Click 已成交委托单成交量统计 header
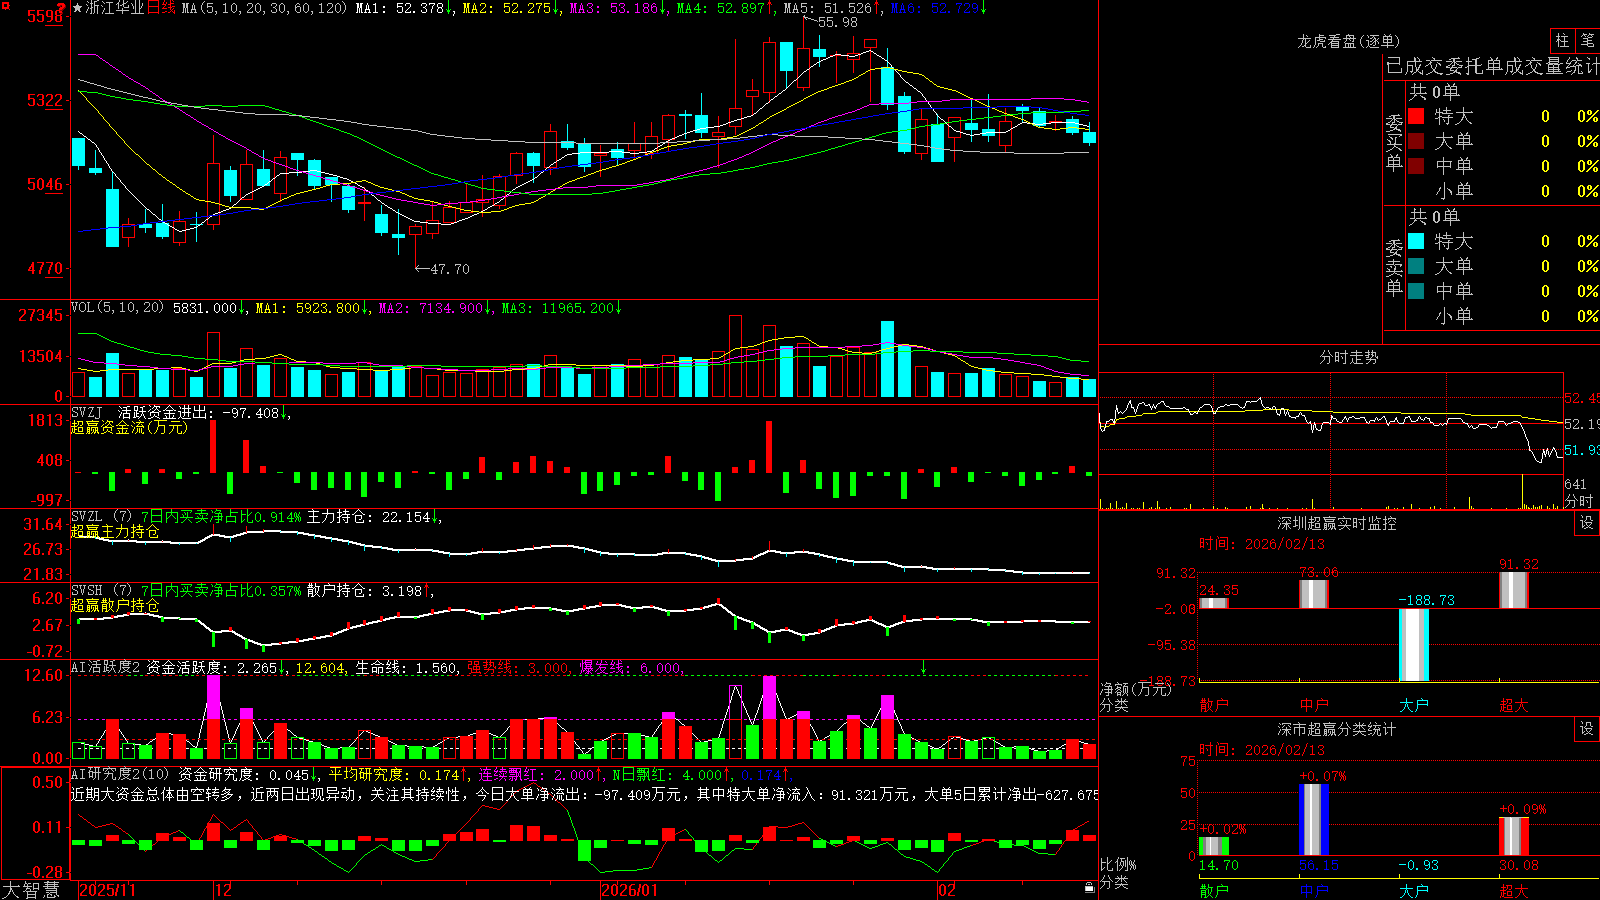The image size is (1600, 900). (1492, 66)
